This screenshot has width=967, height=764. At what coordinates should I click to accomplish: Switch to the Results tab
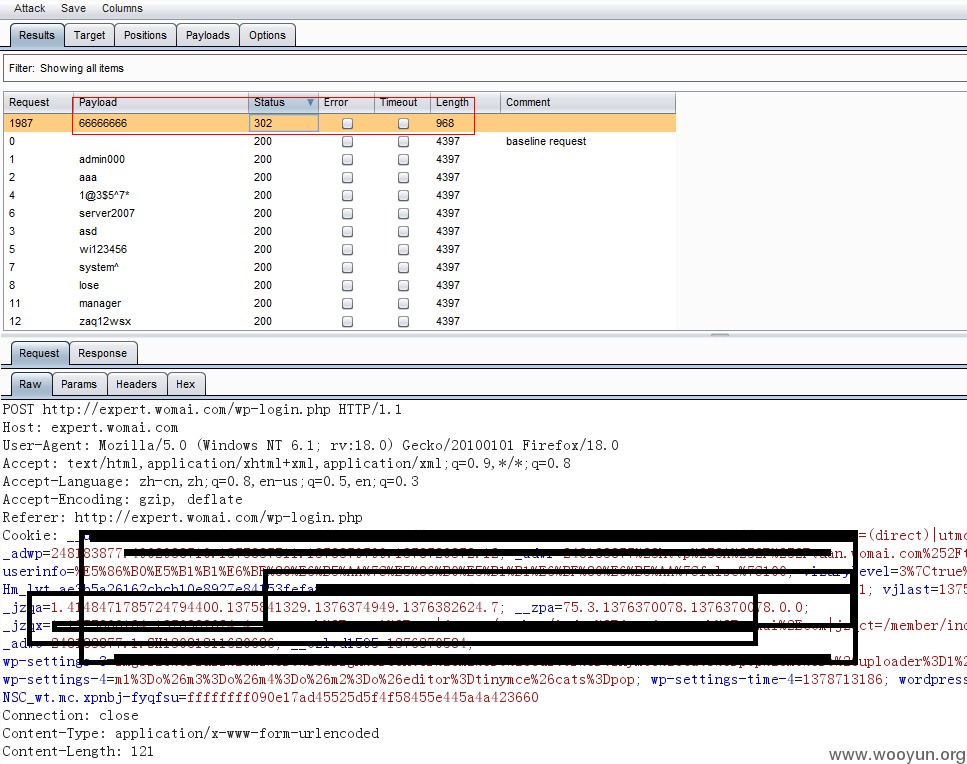coord(36,35)
